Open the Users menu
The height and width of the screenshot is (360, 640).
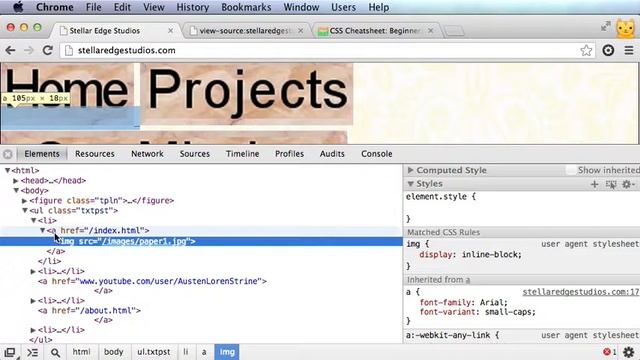pyautogui.click(x=343, y=7)
